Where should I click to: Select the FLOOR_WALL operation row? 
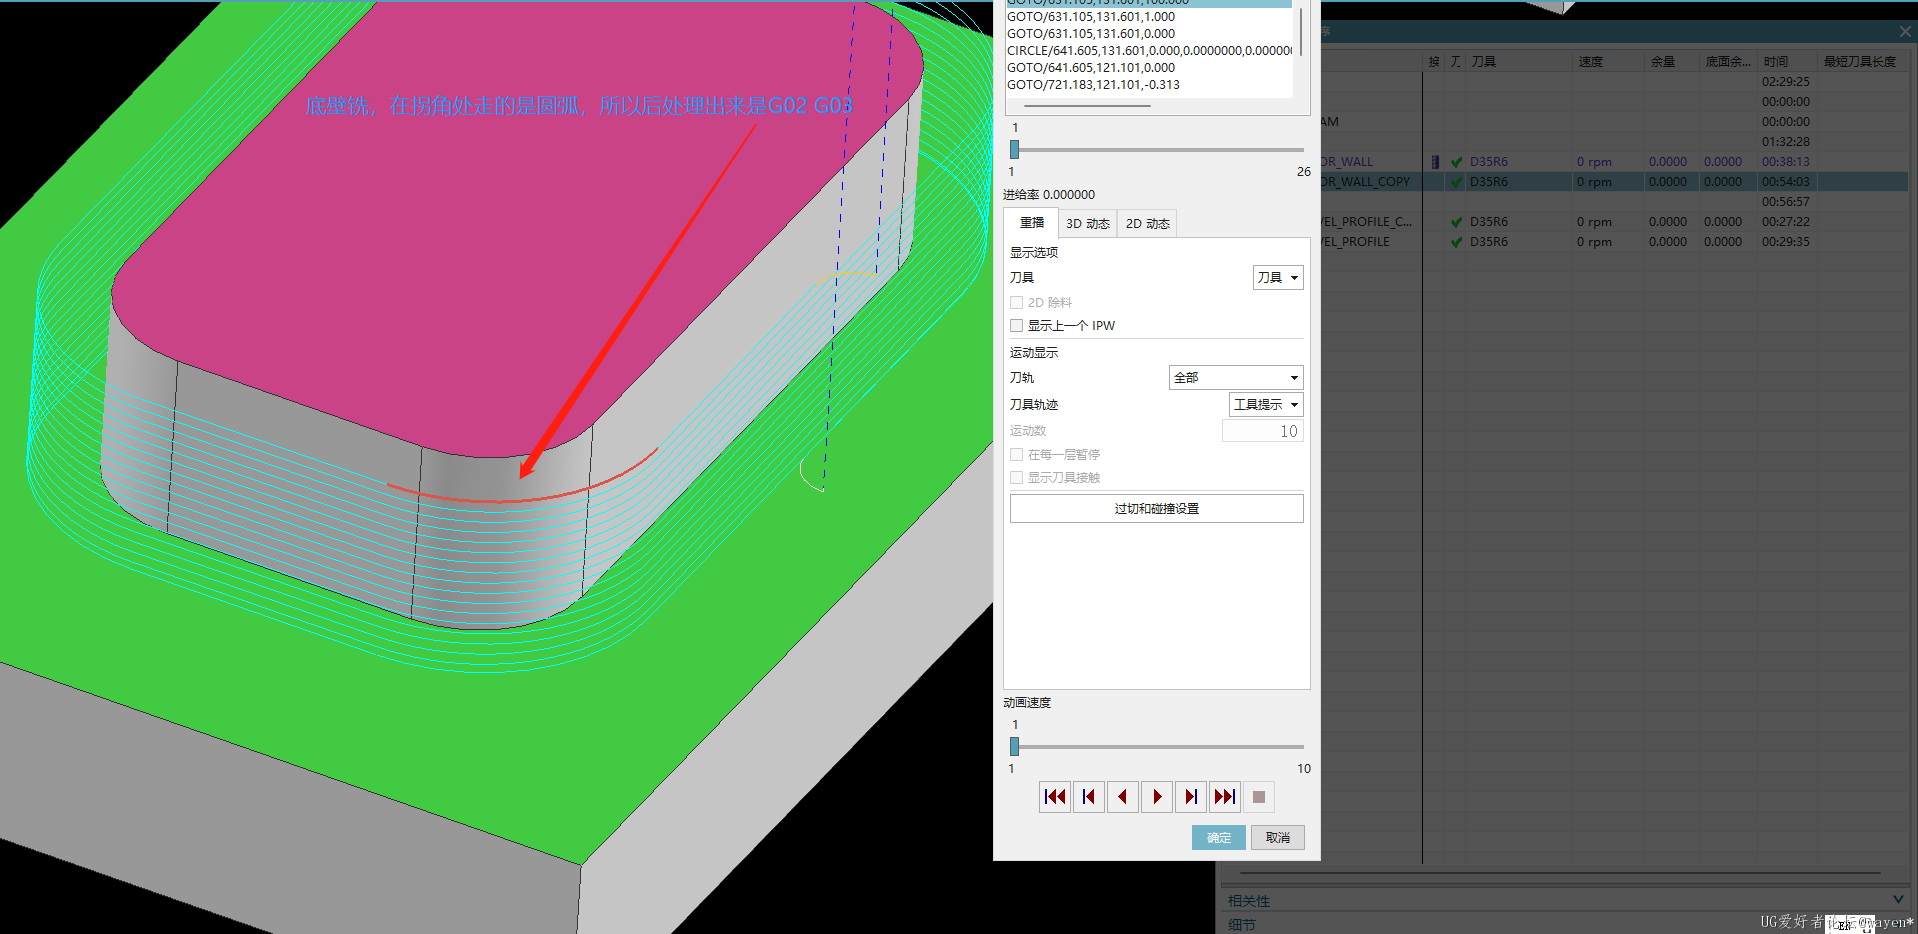point(1614,162)
